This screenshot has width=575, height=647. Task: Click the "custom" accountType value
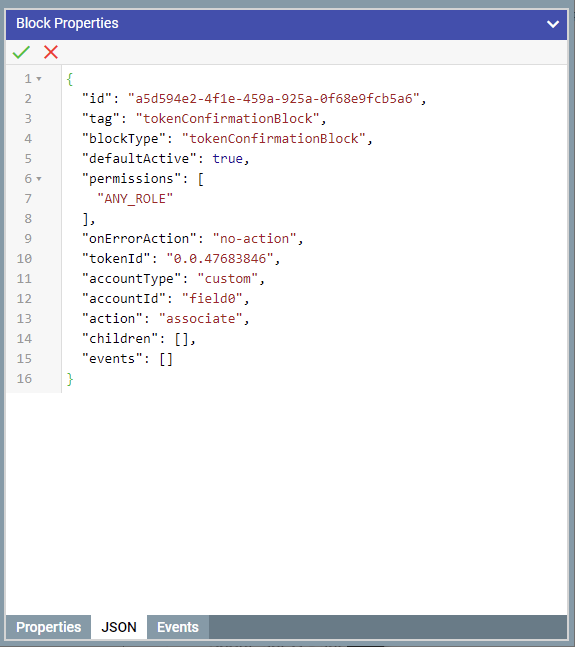(228, 279)
